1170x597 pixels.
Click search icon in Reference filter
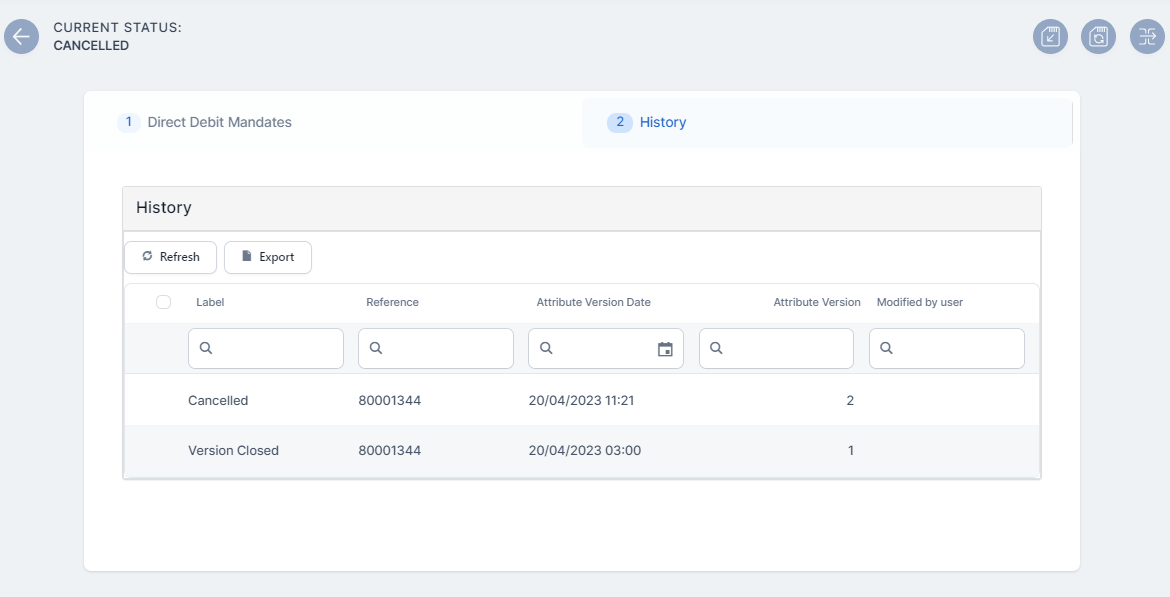click(376, 349)
